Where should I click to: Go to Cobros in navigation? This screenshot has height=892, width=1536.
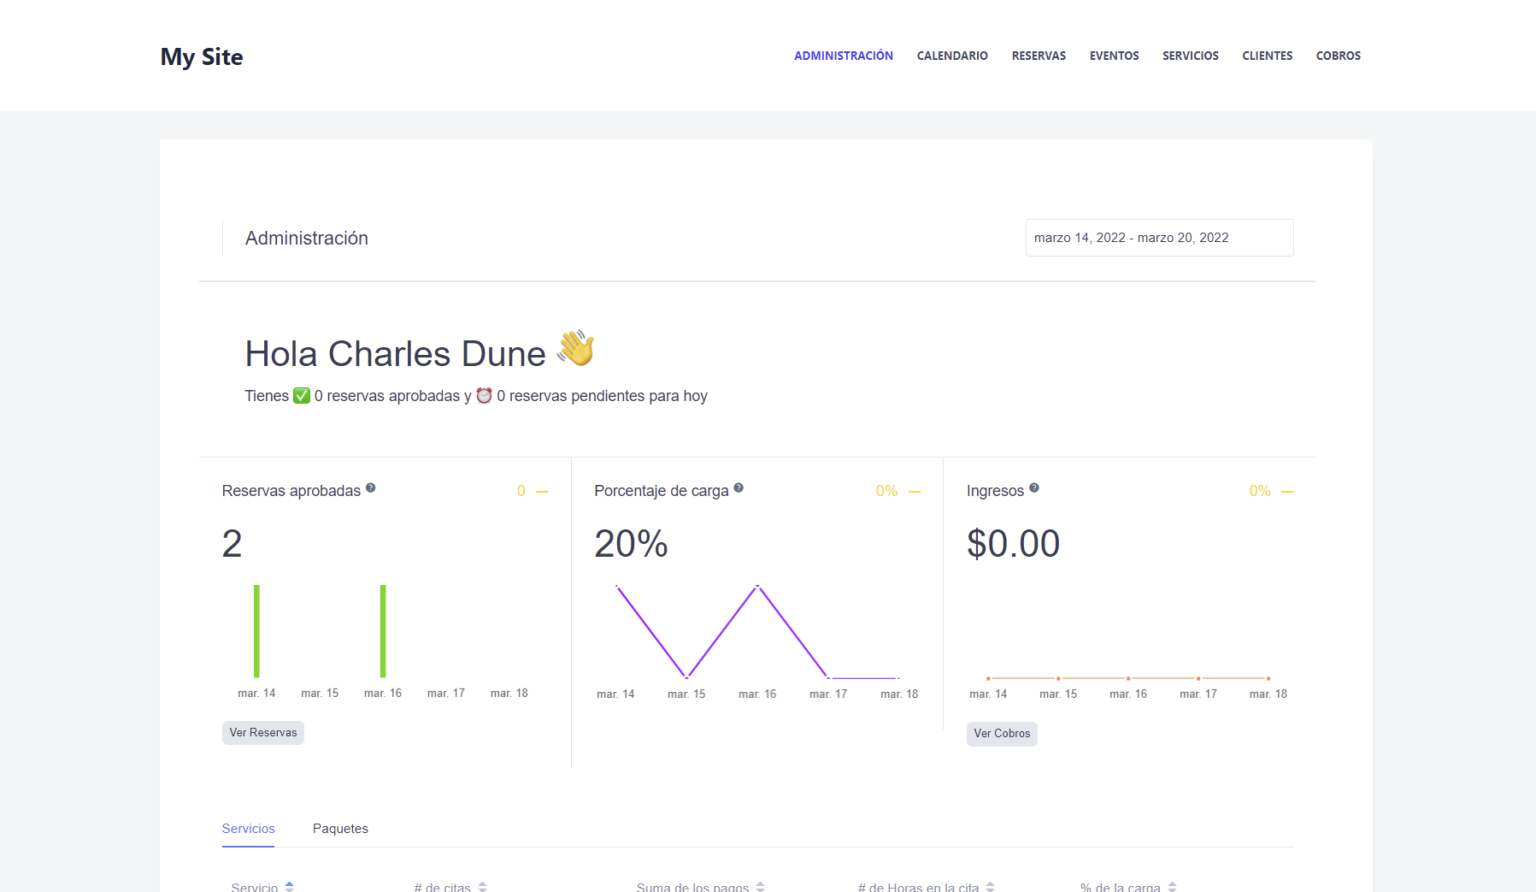tap(1338, 56)
